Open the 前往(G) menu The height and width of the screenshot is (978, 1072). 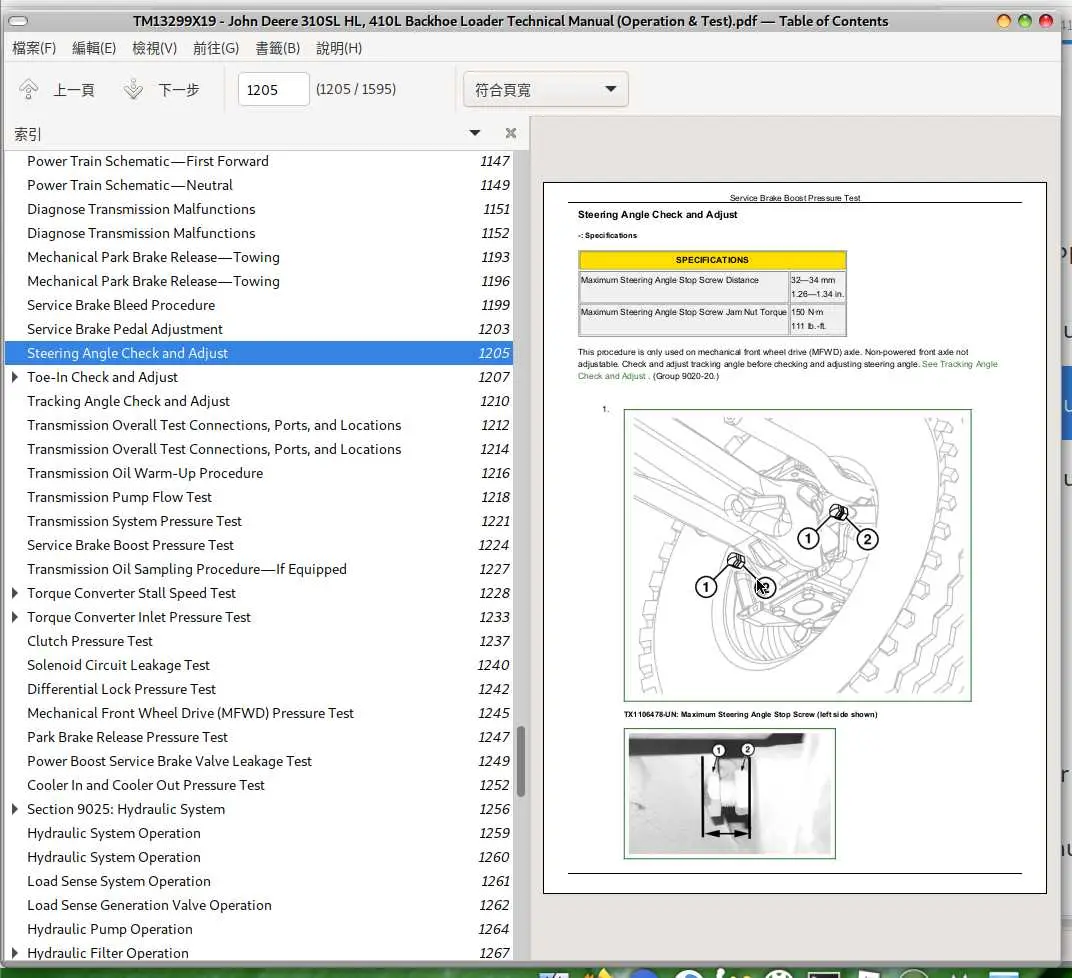(x=215, y=48)
